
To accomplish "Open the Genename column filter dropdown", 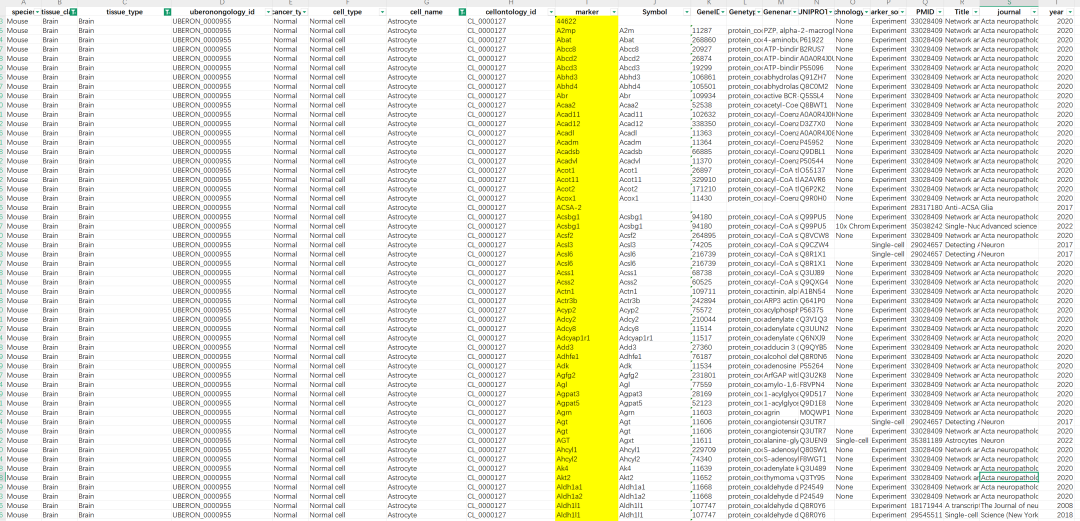I will (x=793, y=13).
